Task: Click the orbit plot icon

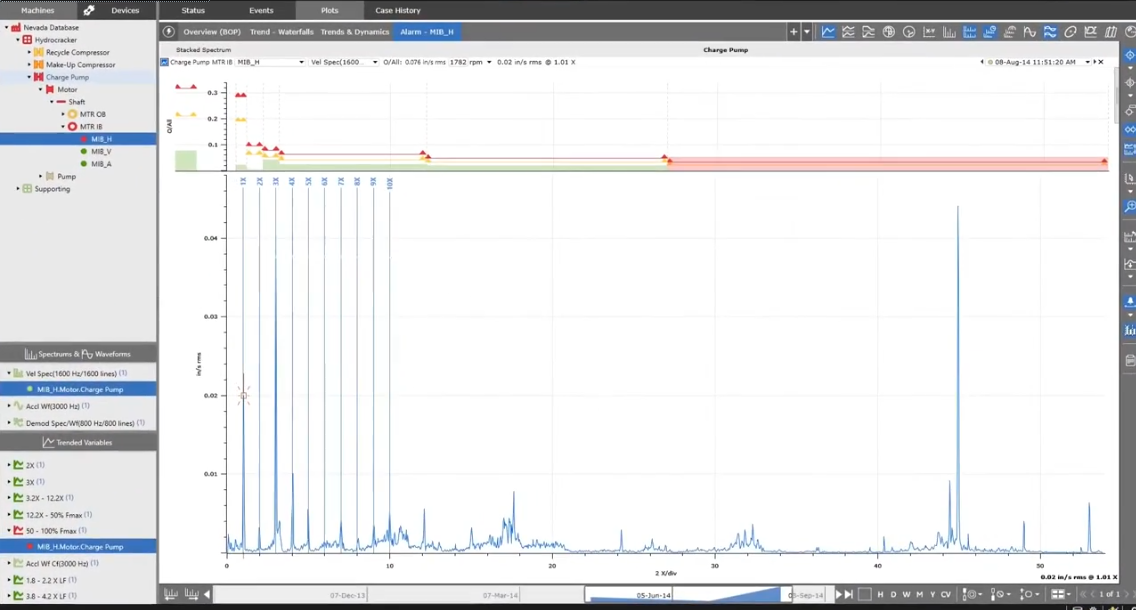Action: pos(1070,32)
